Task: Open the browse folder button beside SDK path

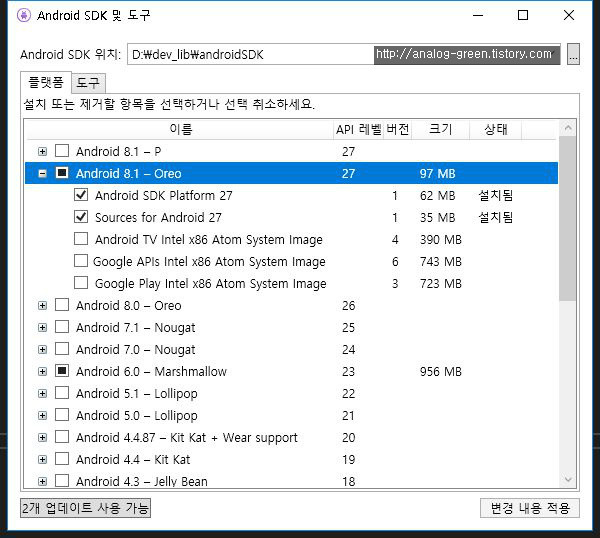Action: 573,54
